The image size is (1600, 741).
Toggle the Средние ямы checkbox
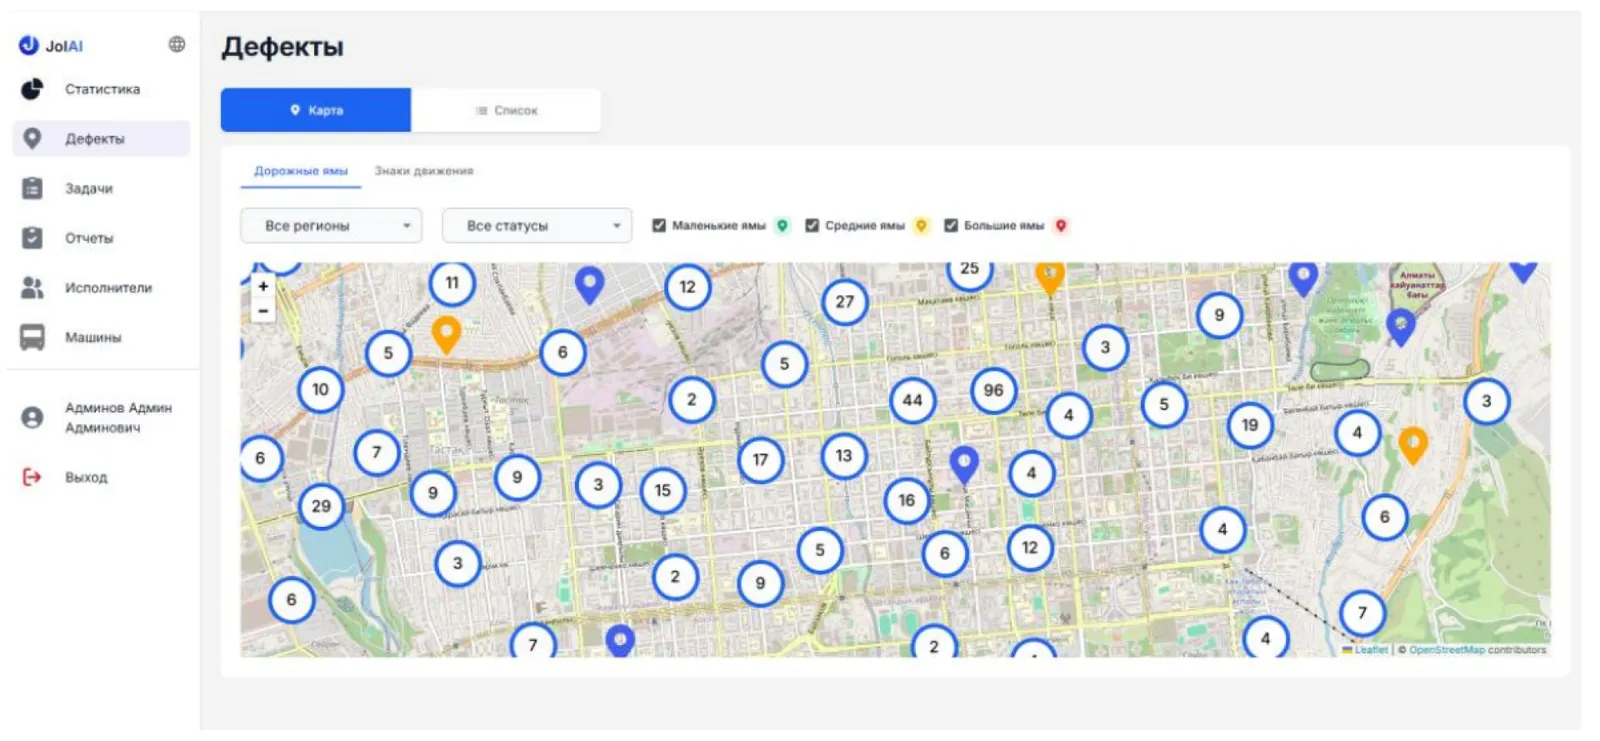[x=812, y=226]
